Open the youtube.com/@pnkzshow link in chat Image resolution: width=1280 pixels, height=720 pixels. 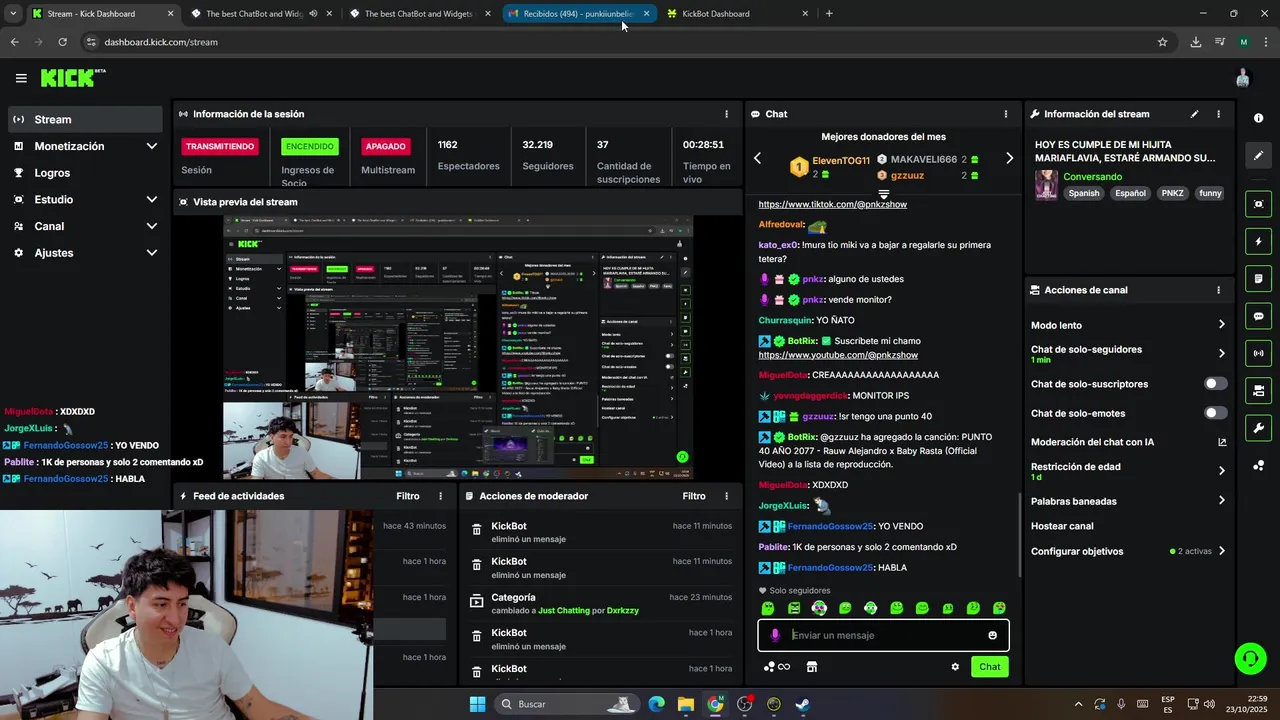(838, 355)
